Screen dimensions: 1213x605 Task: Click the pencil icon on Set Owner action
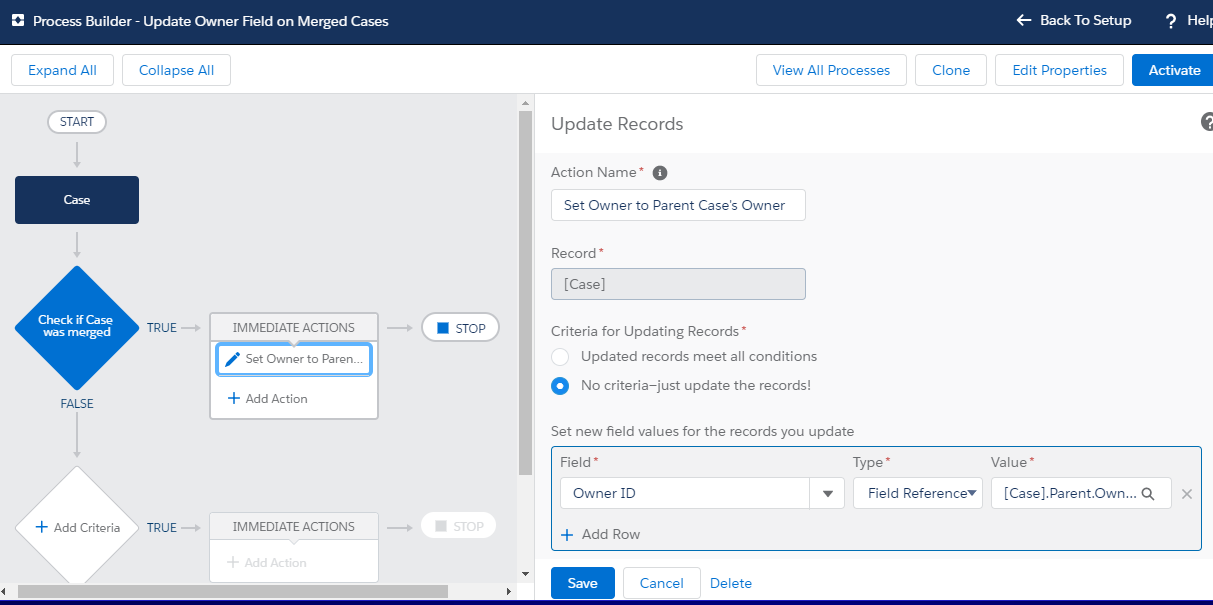coord(232,359)
